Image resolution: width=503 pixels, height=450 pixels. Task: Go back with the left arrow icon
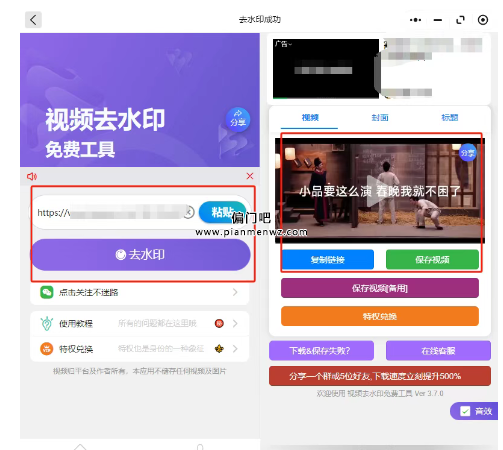click(x=33, y=20)
